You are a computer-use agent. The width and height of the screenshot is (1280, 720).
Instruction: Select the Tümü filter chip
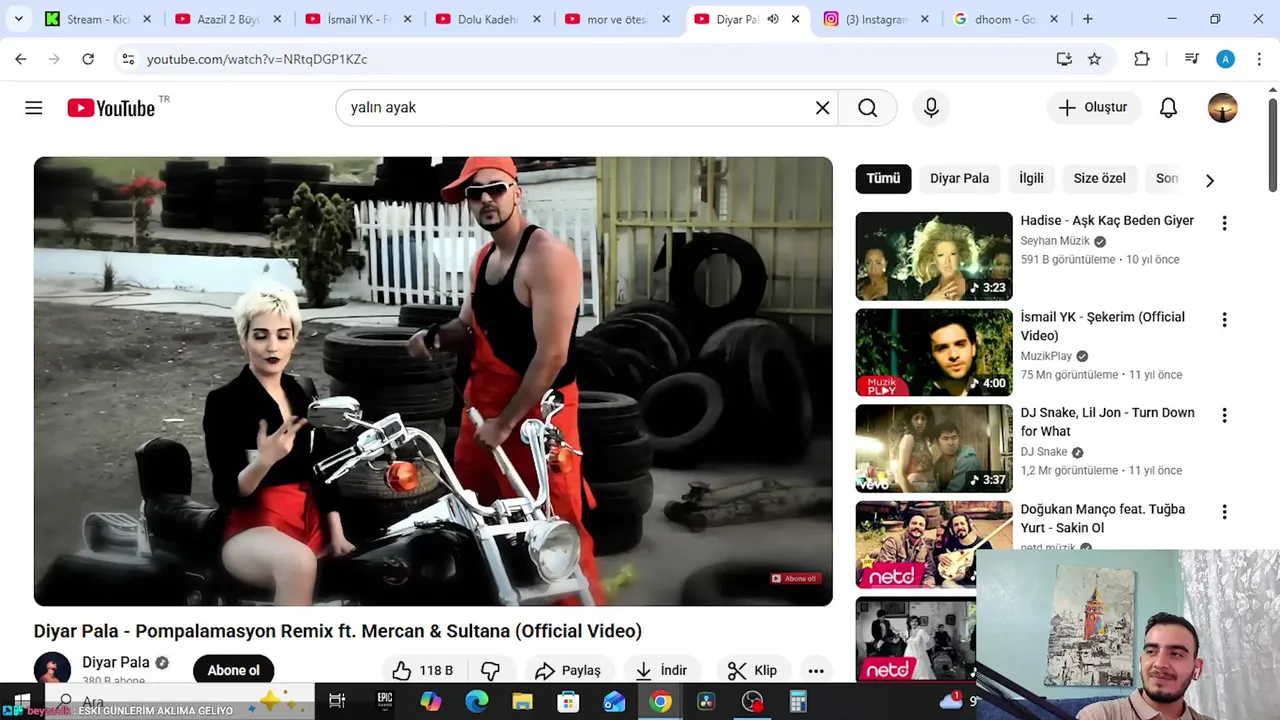(883, 178)
